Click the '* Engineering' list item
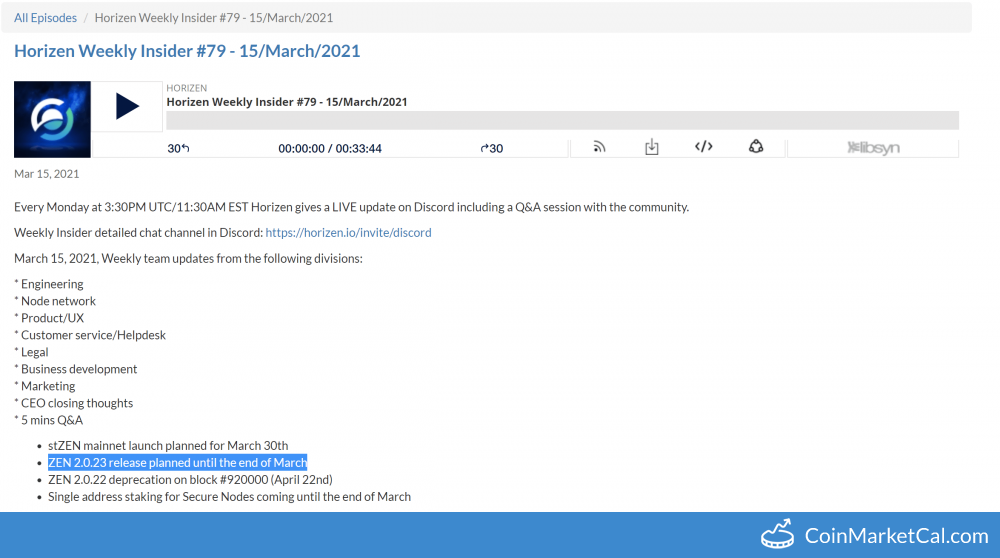The width and height of the screenshot is (1000, 558). (x=48, y=284)
